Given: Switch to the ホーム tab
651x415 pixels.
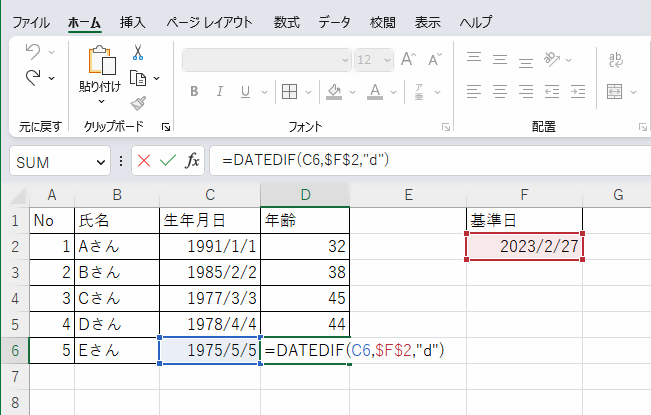Looking at the screenshot, I should 84,22.
